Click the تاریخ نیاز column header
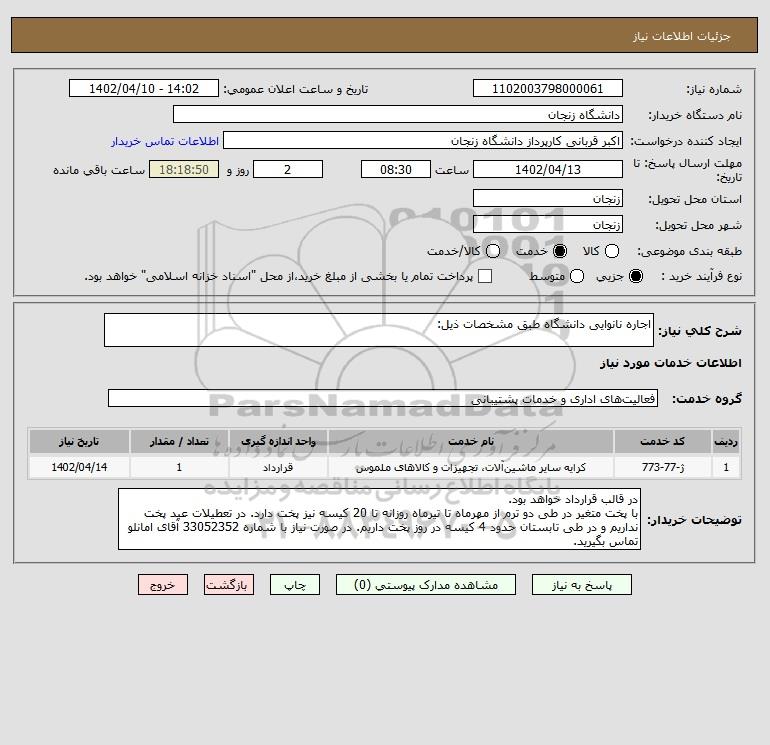770x745 pixels. point(79,441)
